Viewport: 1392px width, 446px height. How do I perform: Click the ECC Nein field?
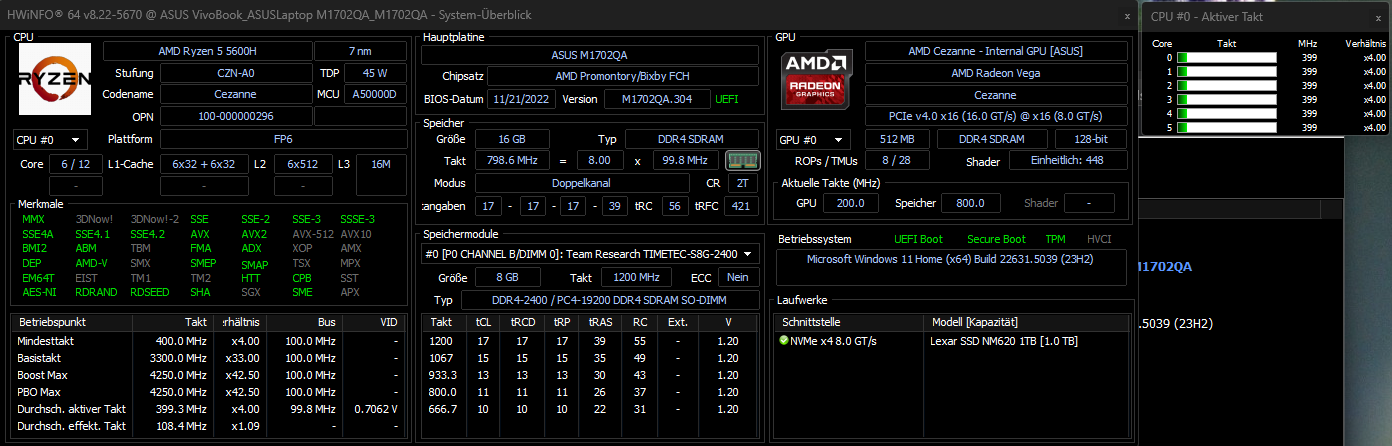pyautogui.click(x=738, y=277)
